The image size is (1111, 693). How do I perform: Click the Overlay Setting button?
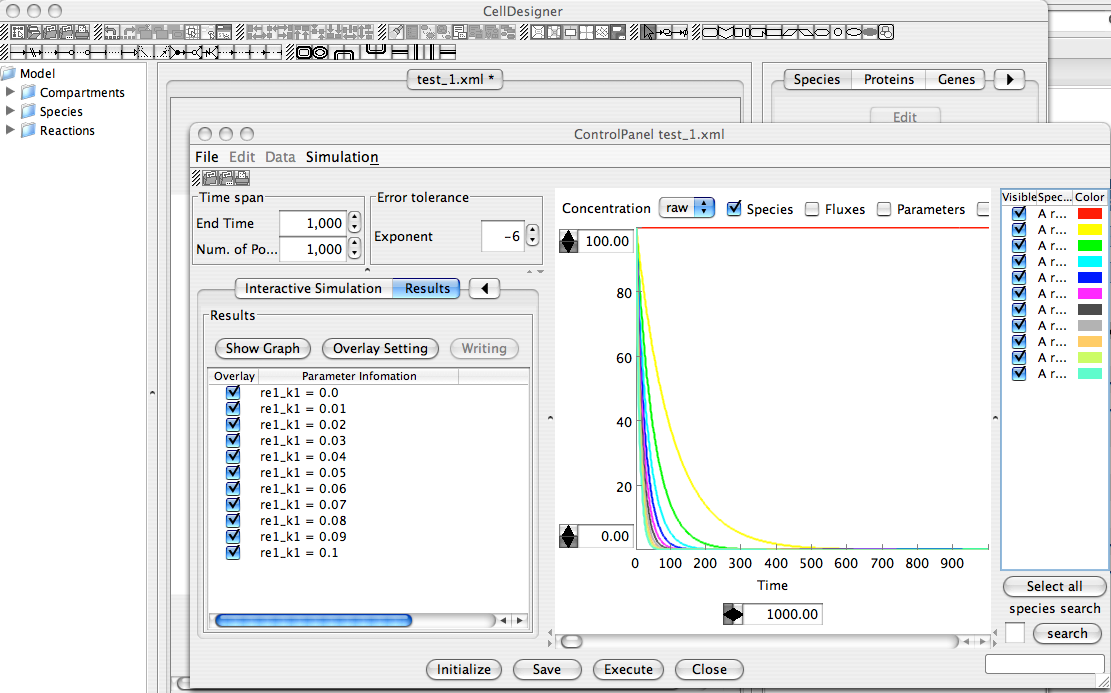(x=380, y=348)
